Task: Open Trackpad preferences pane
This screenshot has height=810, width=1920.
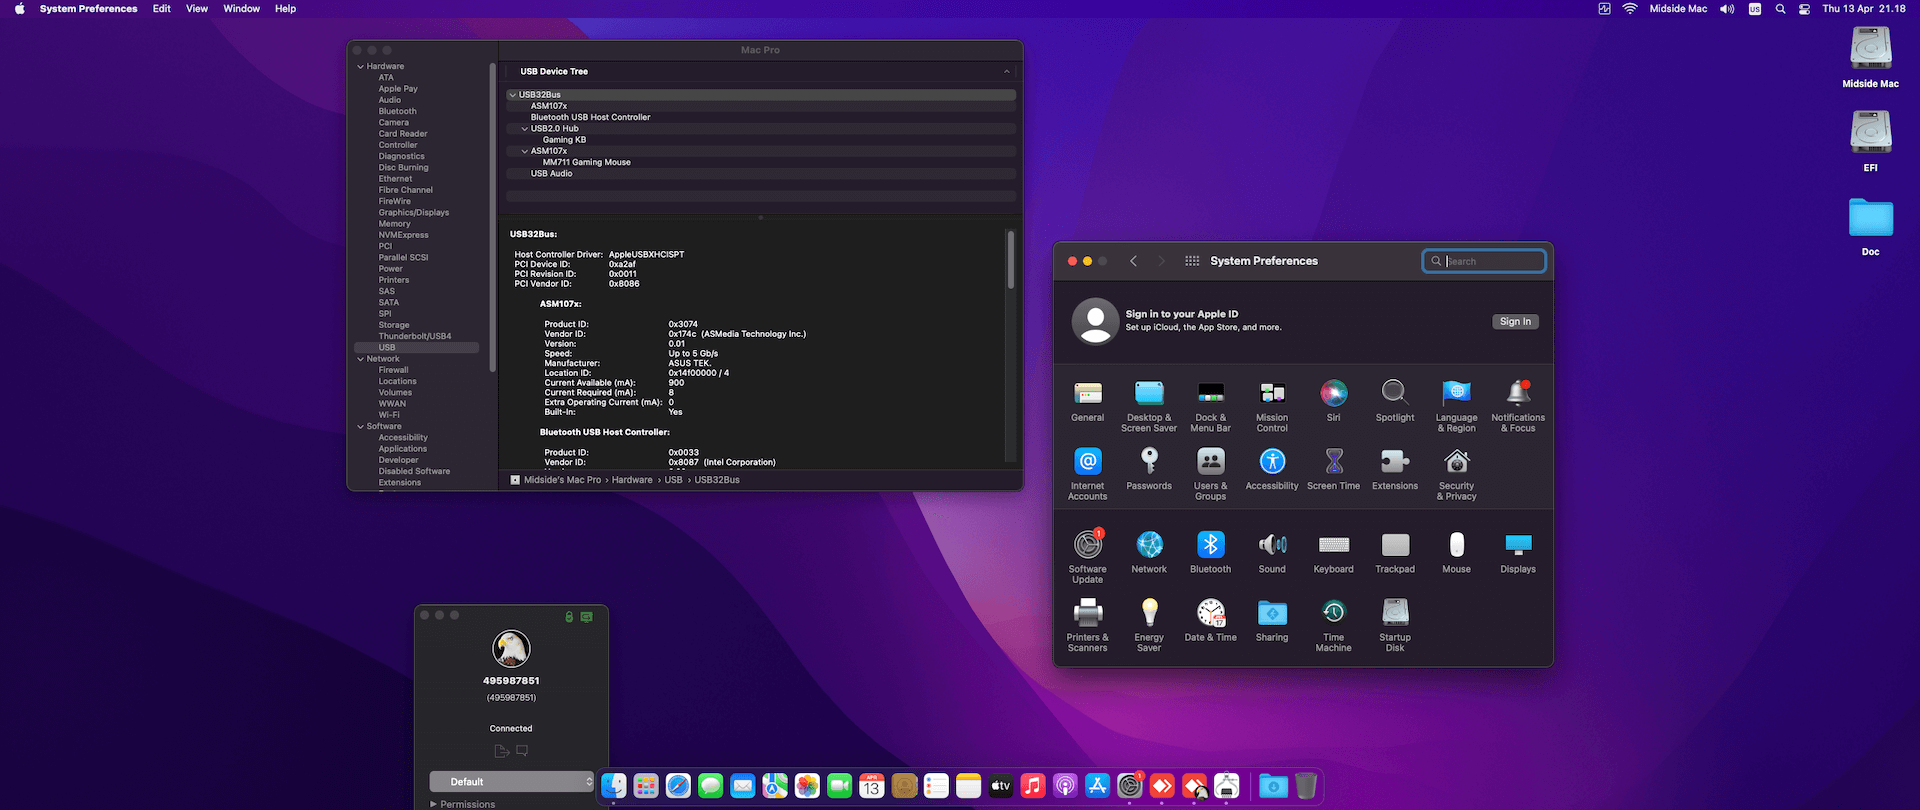Action: pos(1395,551)
